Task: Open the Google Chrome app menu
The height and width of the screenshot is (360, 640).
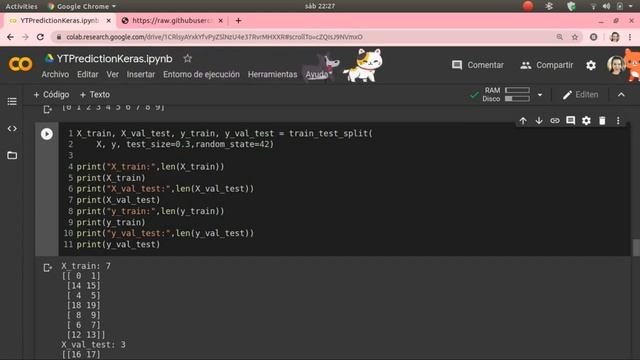Action: coord(82,6)
